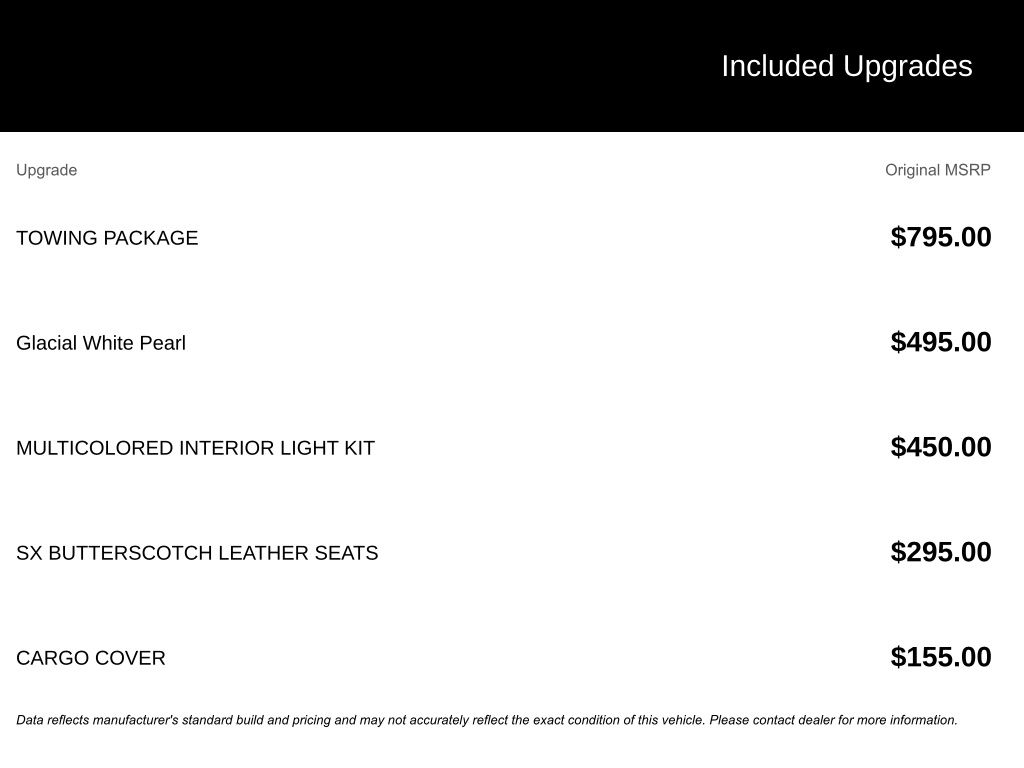The image size is (1024, 768).
Task: Click the $450.00 light kit price
Action: tap(941, 447)
